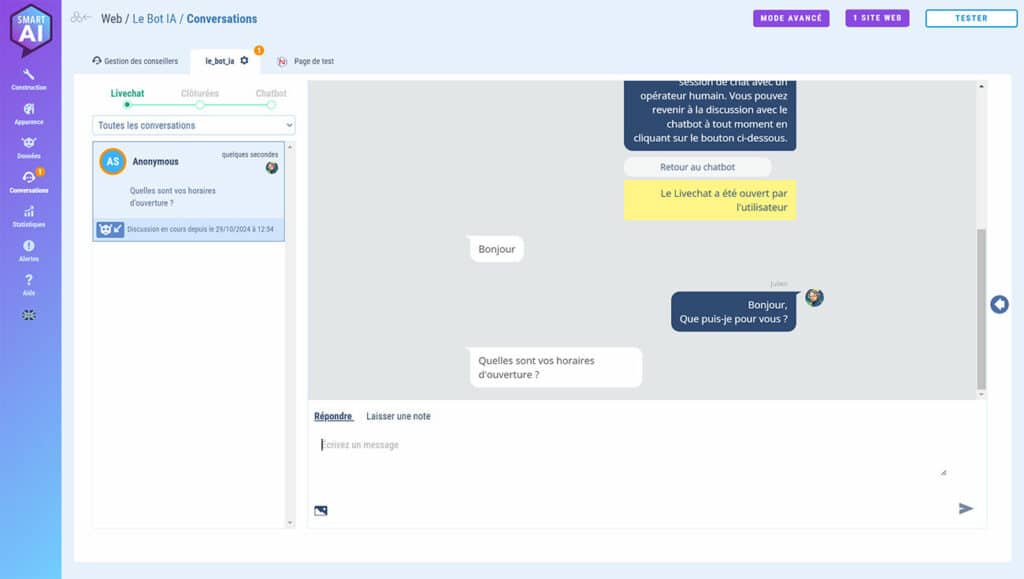Open the Apparence sidebar icon
1024x579 pixels.
[x=29, y=112]
